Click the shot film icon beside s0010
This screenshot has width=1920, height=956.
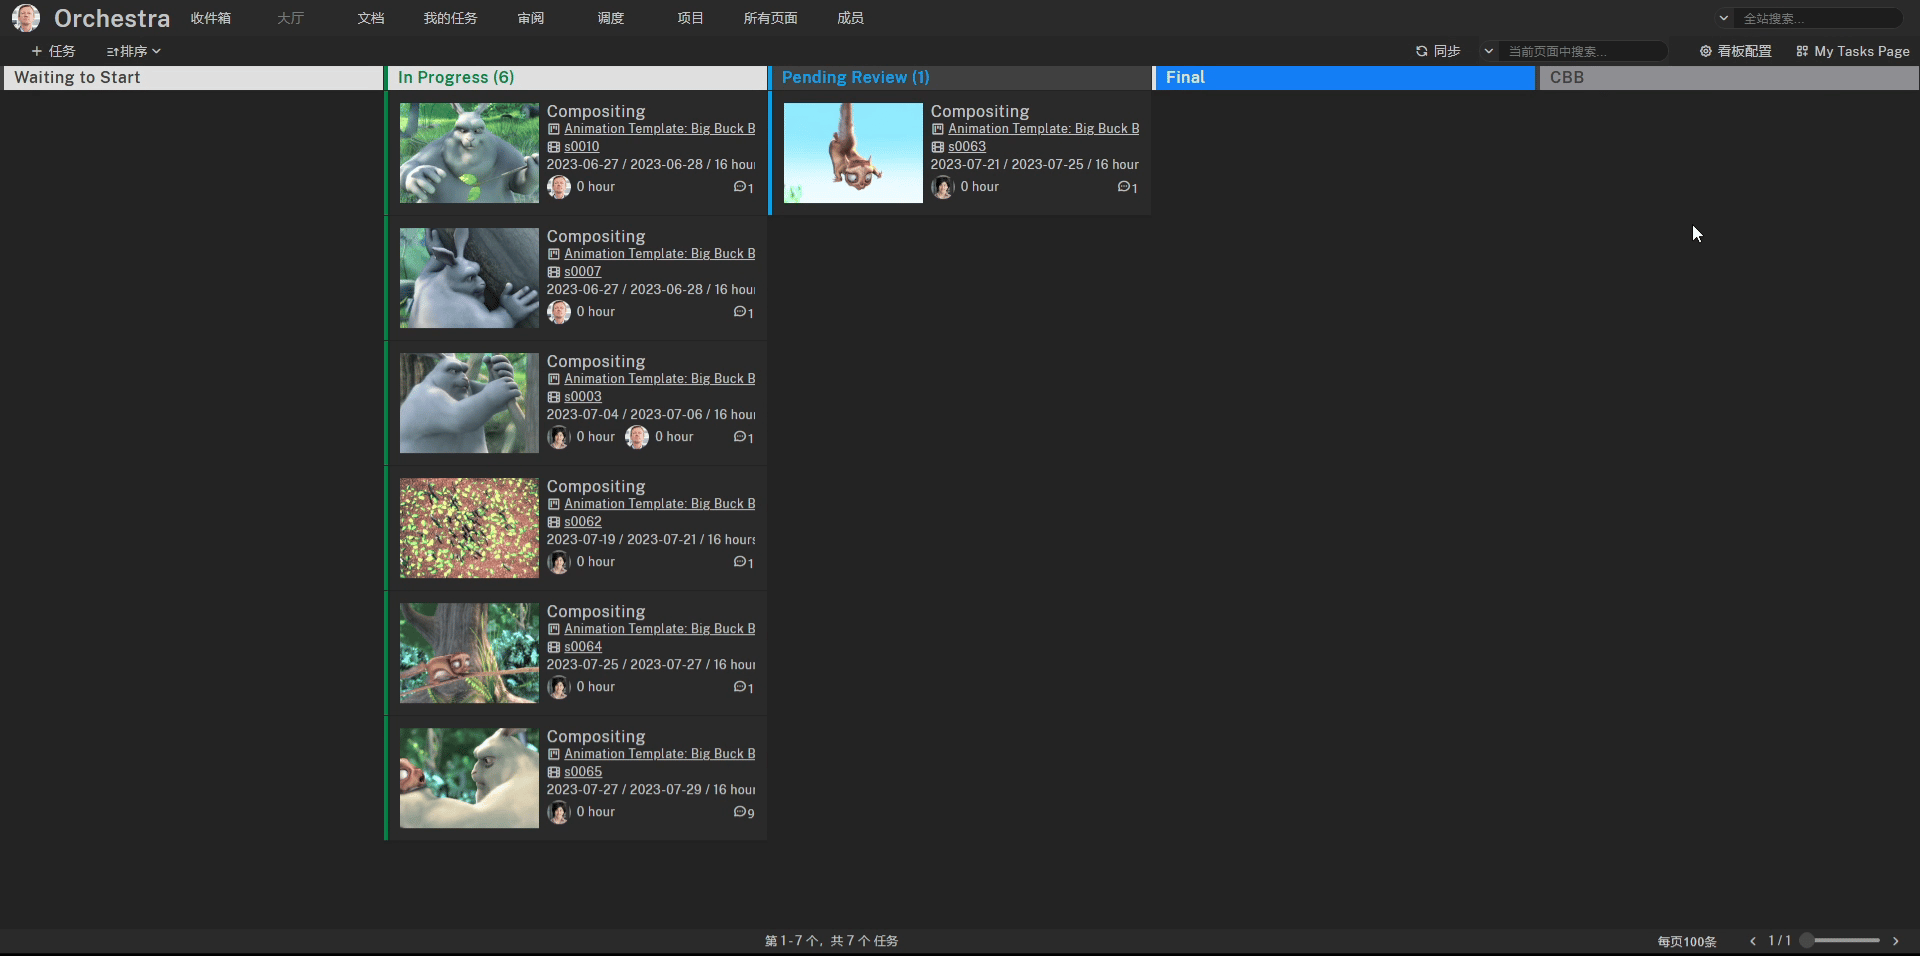pyautogui.click(x=554, y=147)
